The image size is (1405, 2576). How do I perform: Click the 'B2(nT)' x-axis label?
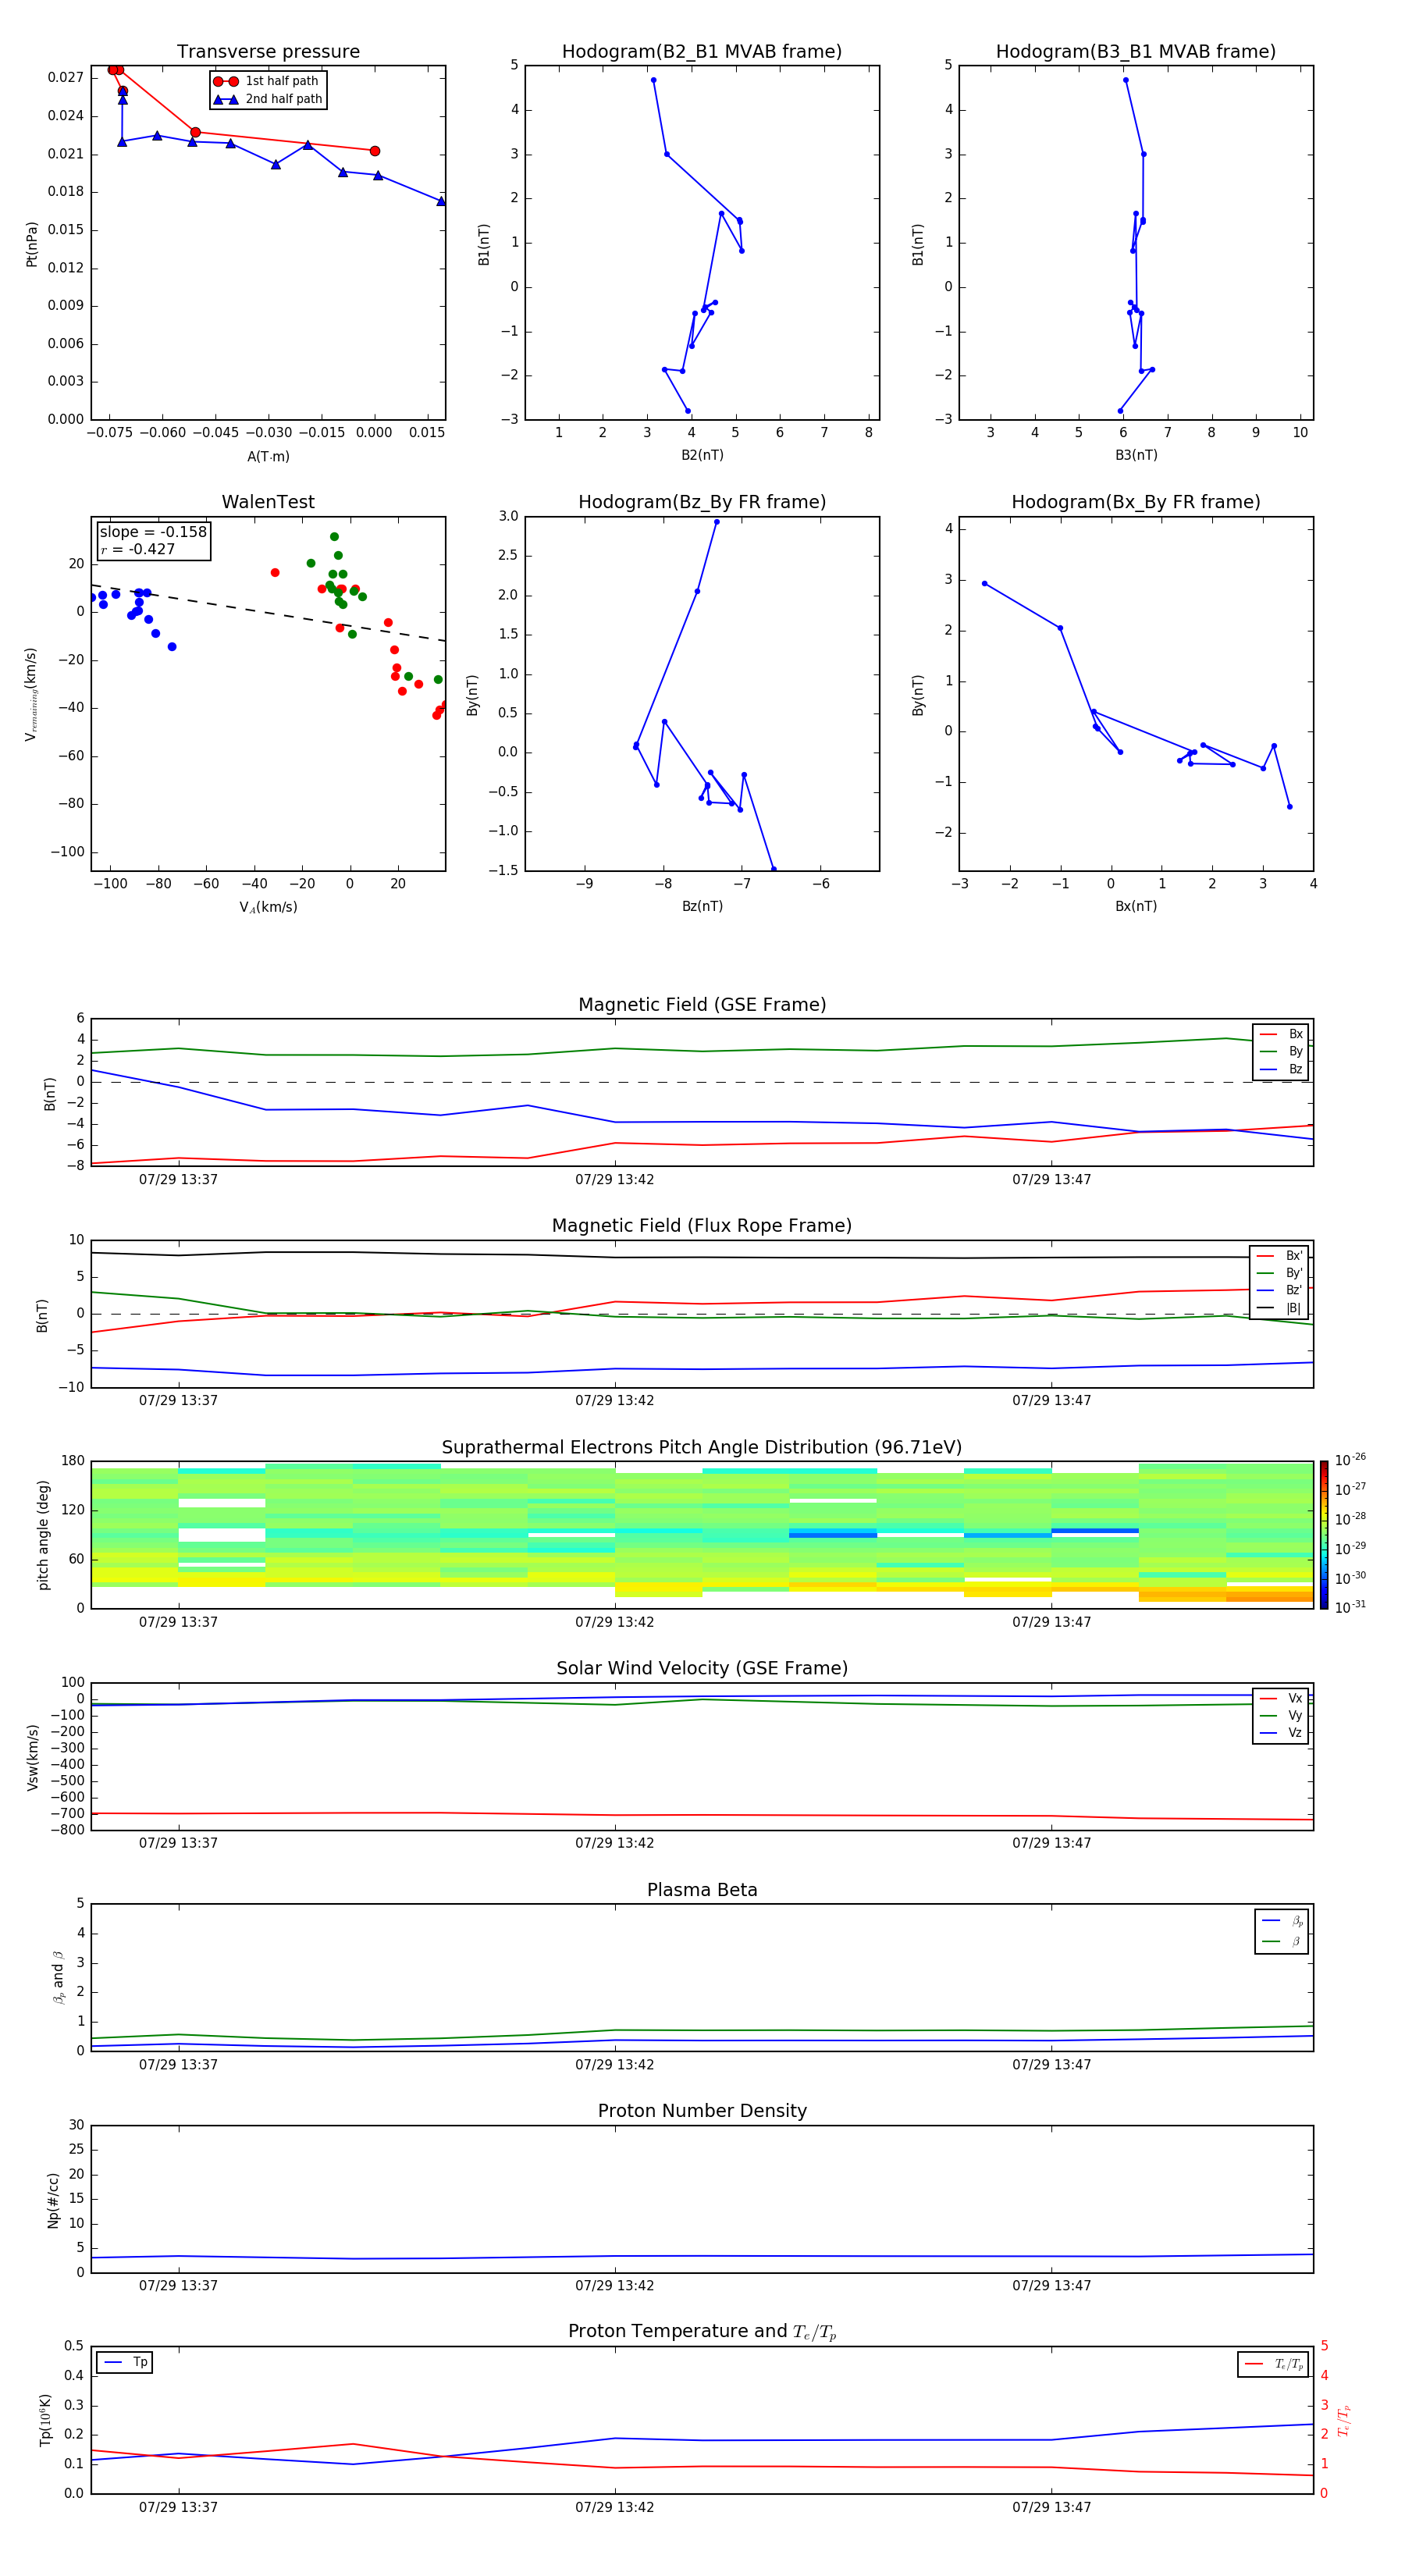tap(702, 455)
